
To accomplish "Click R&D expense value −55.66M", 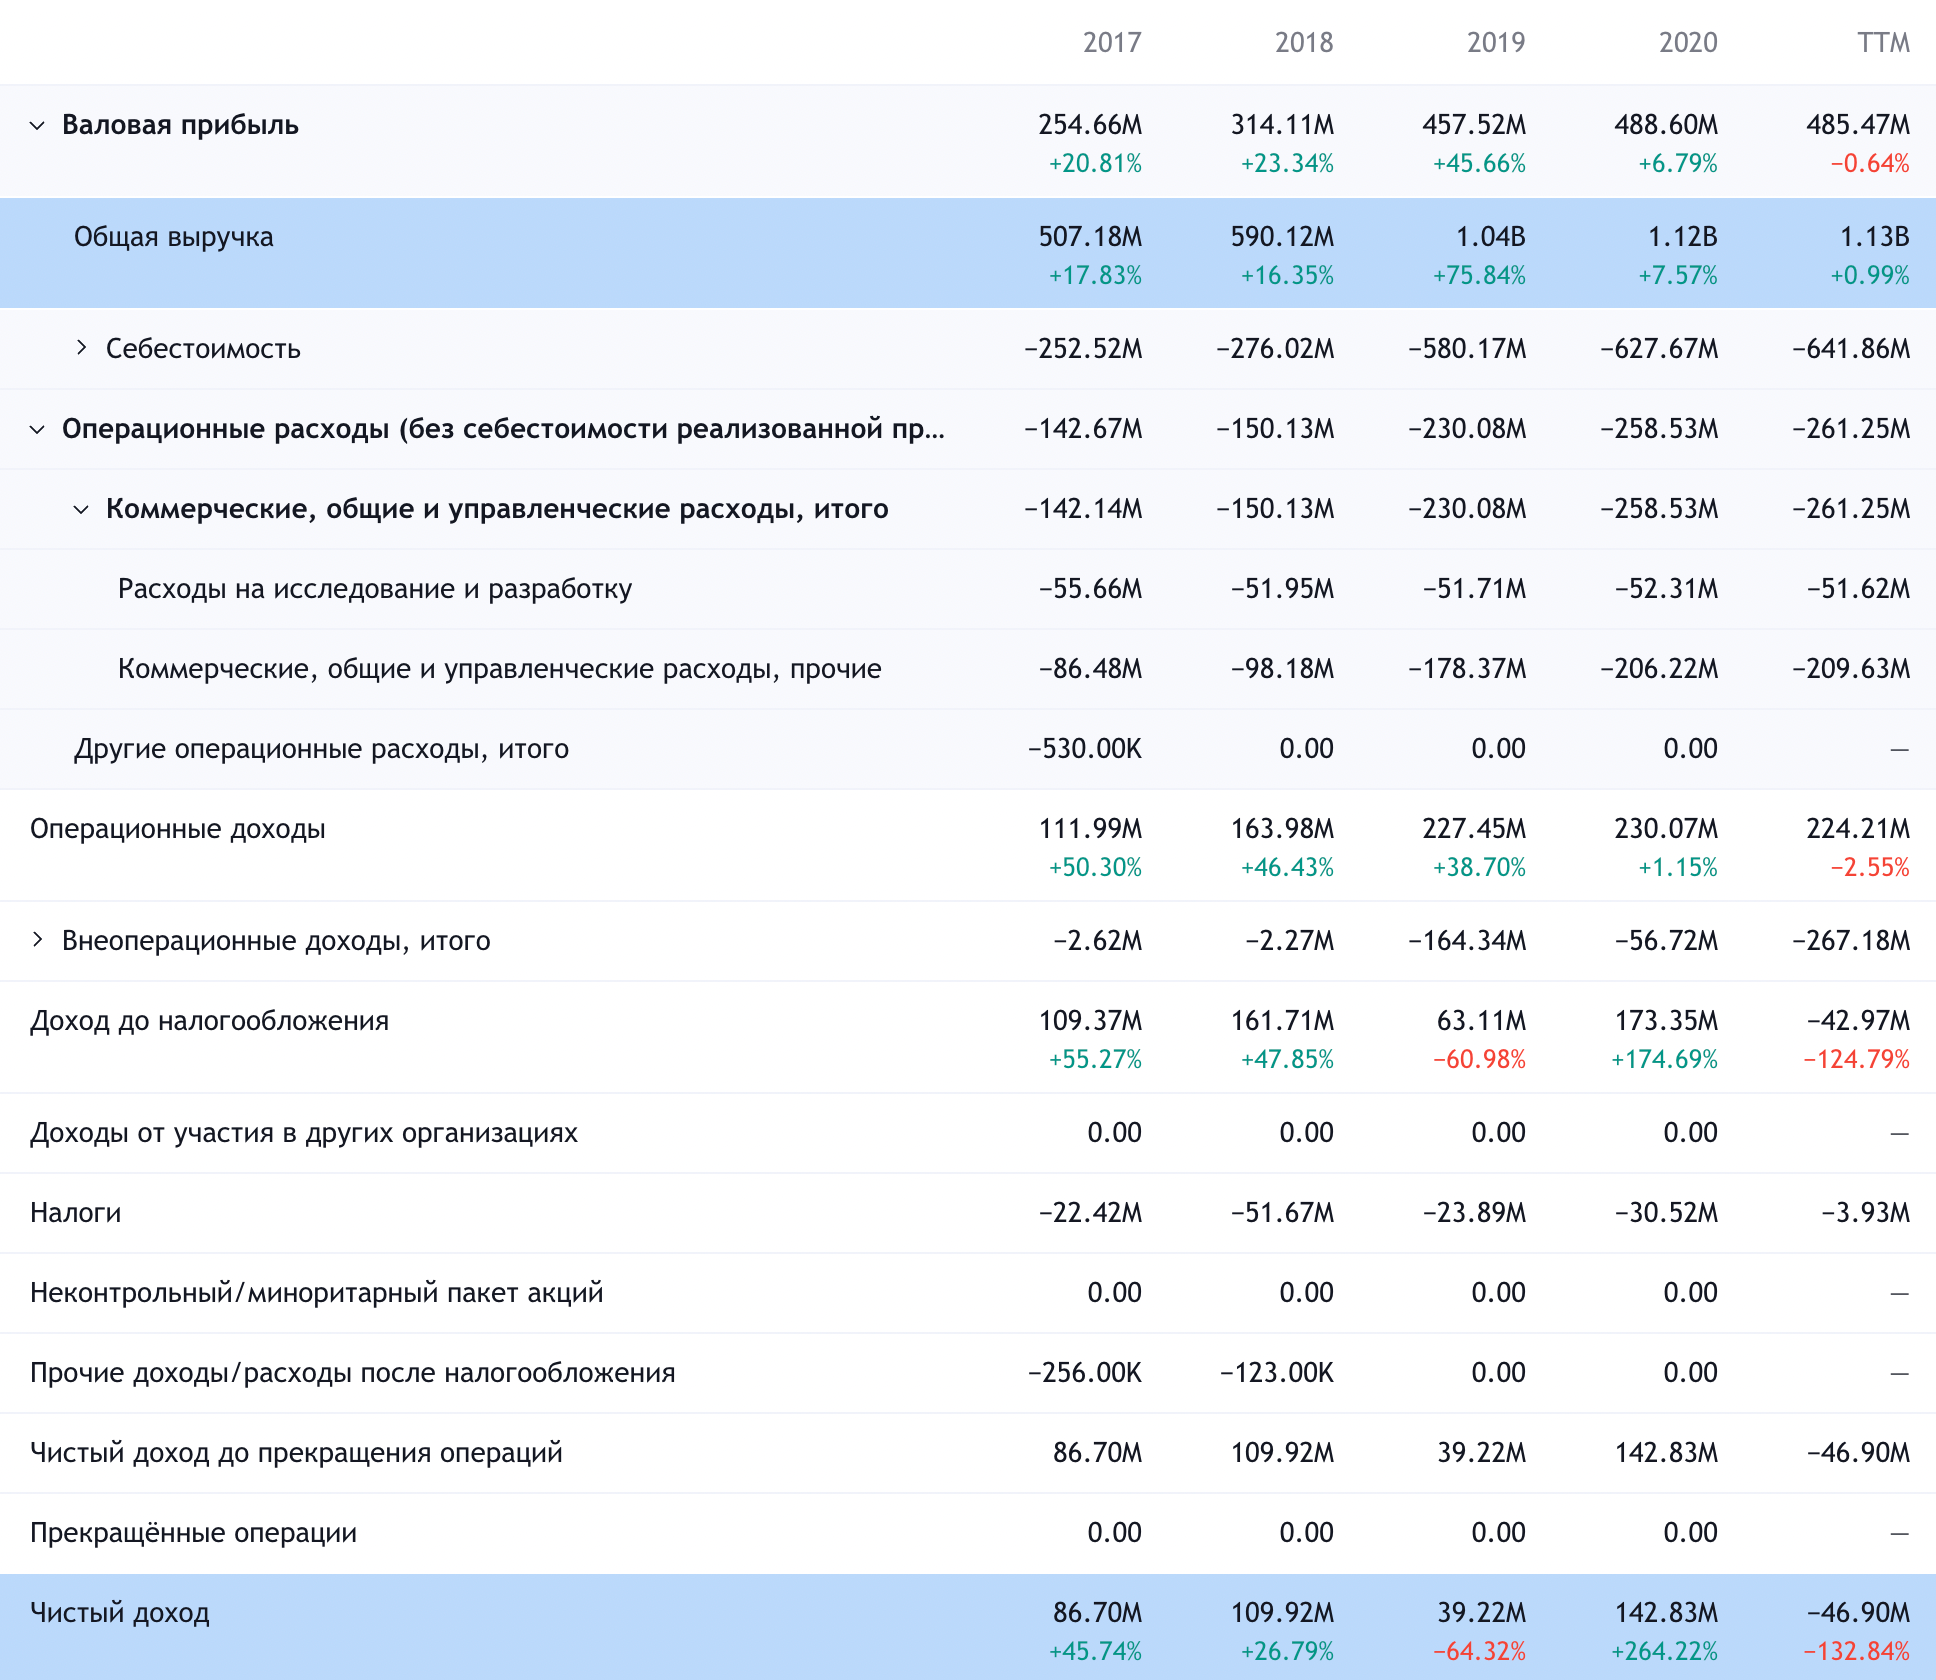I will pos(1090,589).
